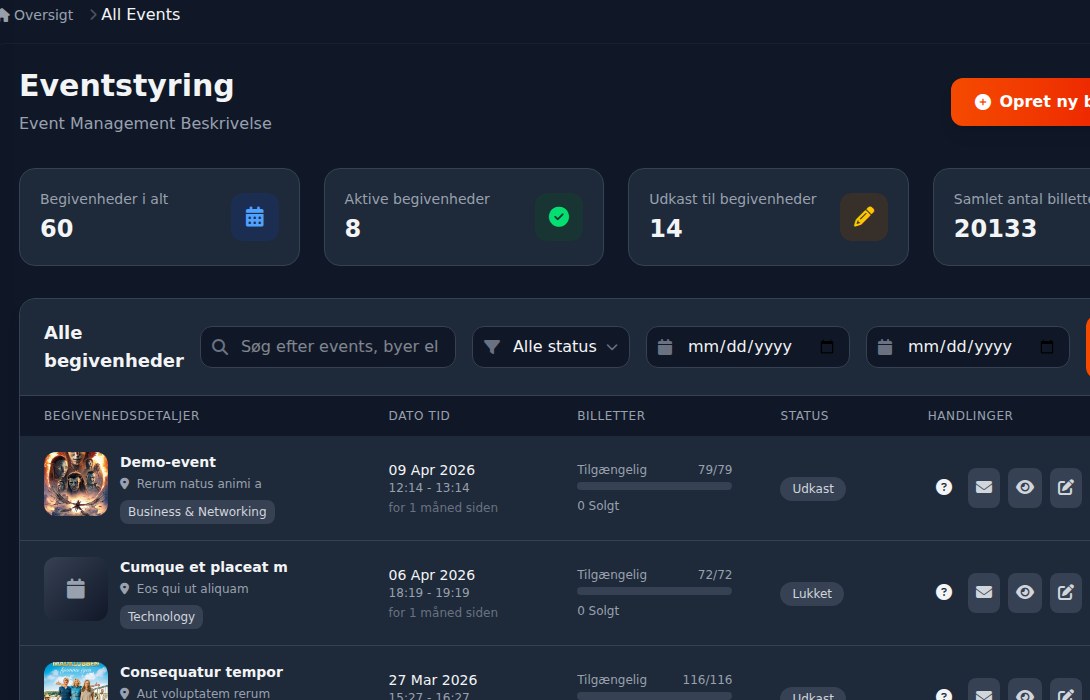Click location Eos qui ut aliquam

click(x=193, y=589)
